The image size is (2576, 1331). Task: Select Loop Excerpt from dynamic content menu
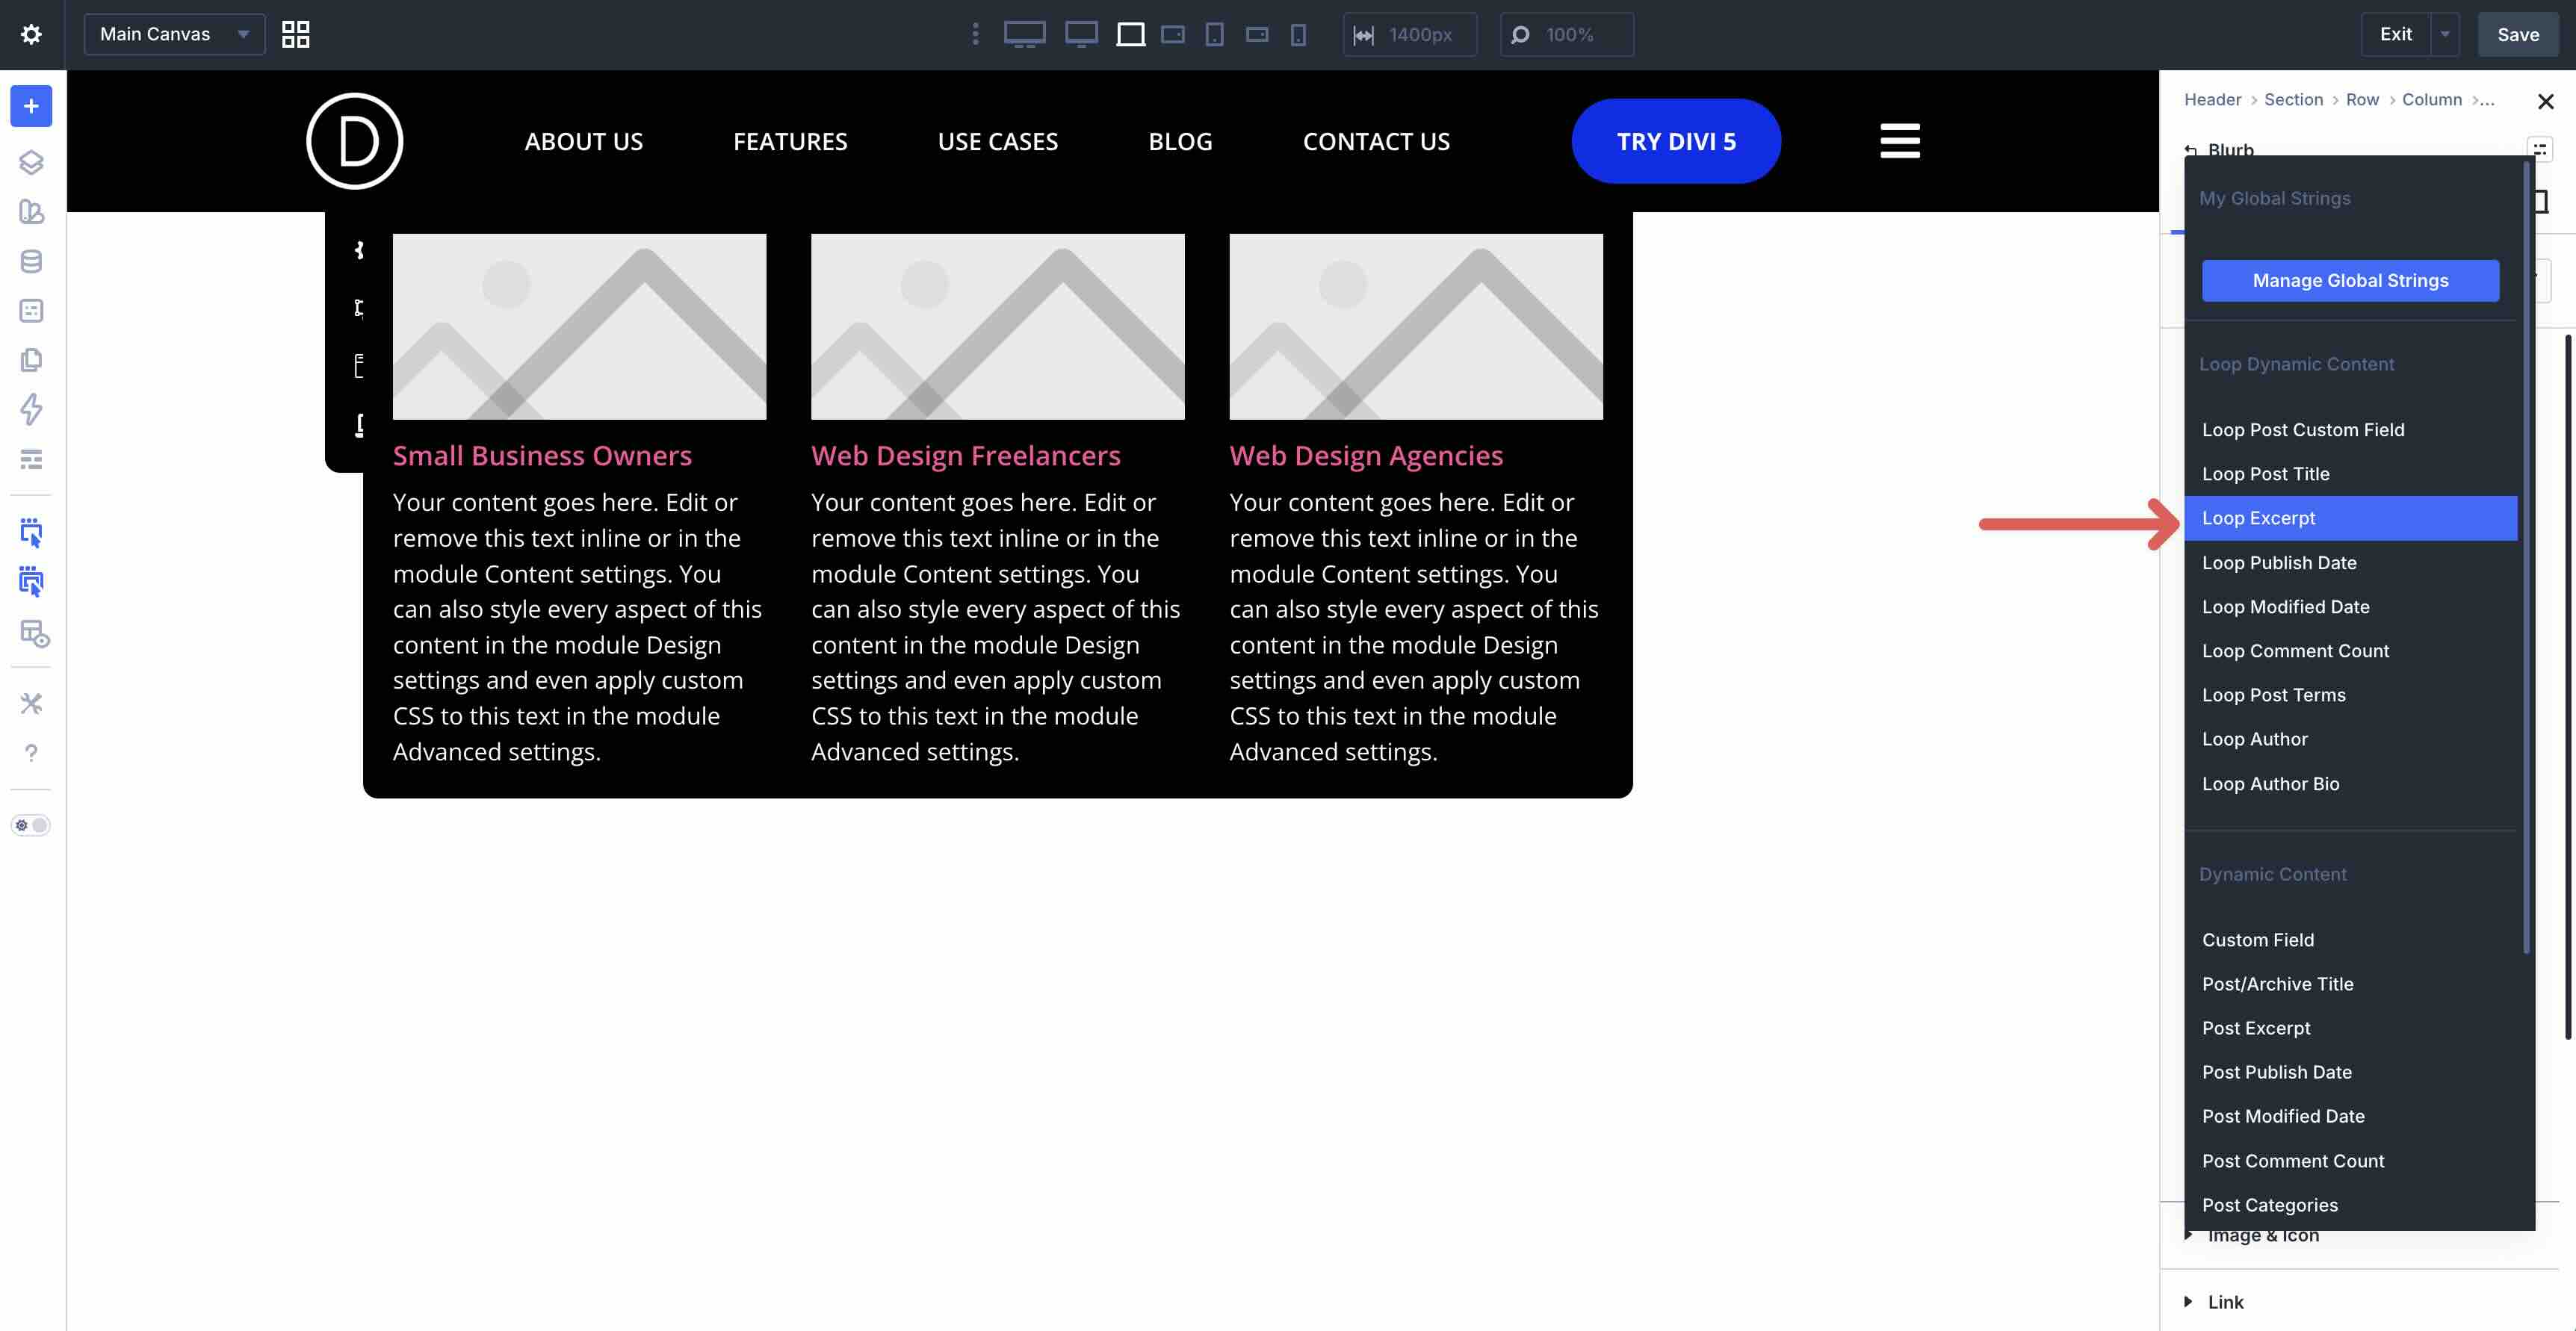(2258, 518)
